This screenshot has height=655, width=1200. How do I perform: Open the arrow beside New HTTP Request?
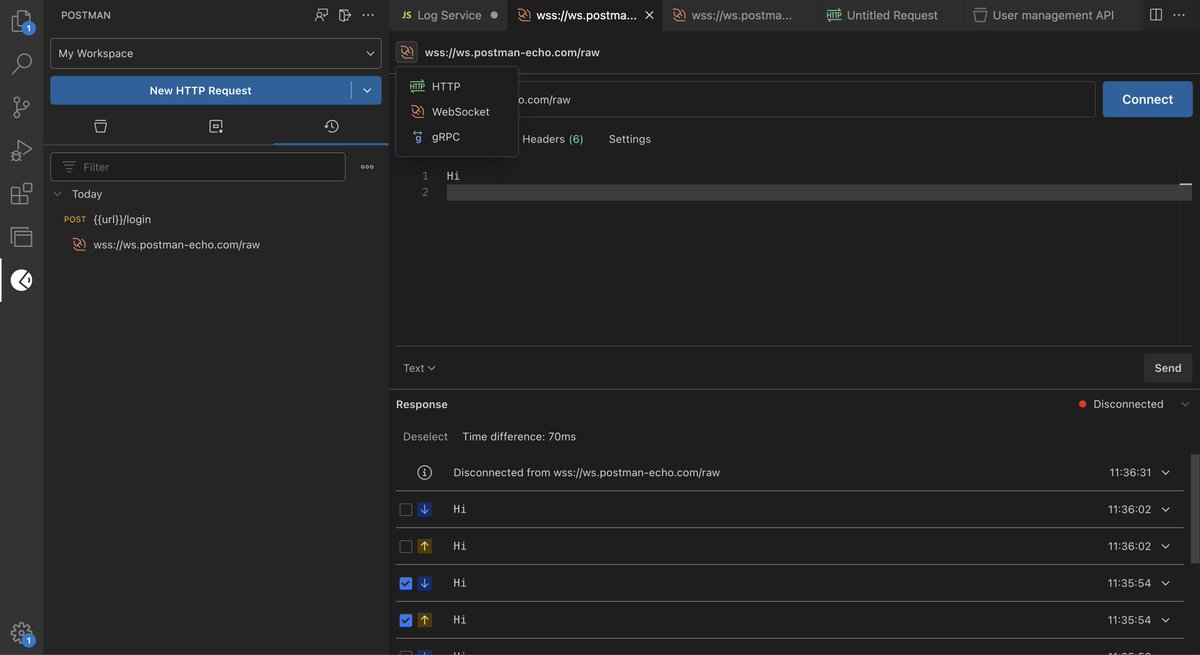[367, 90]
